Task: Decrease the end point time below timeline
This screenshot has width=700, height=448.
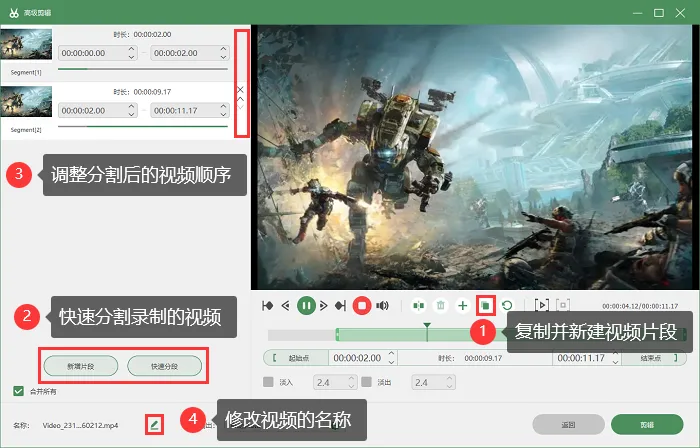Action: coord(616,362)
